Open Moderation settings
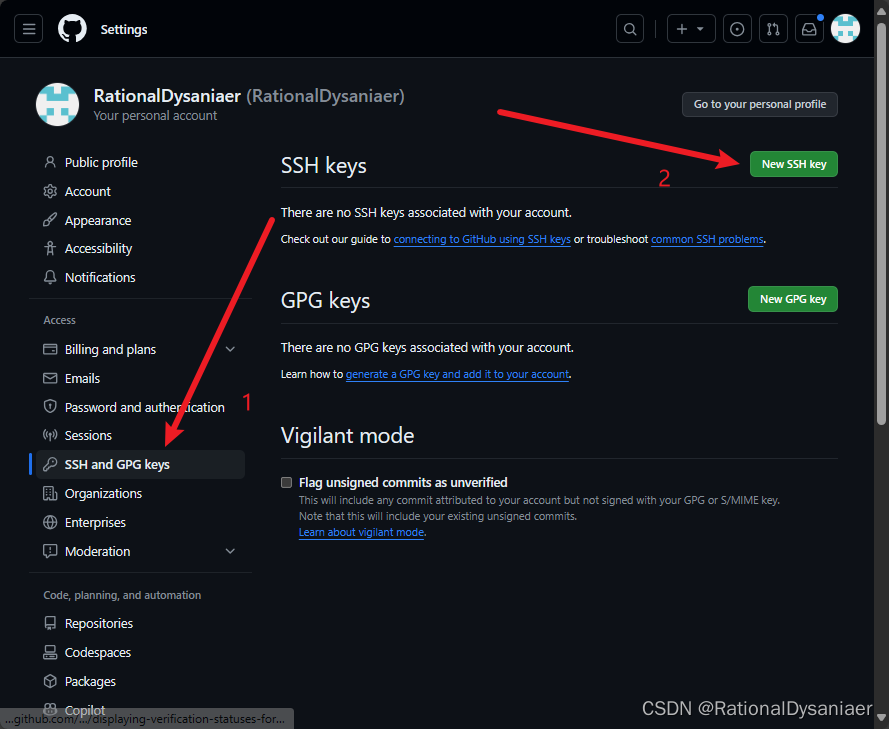The image size is (889, 729). coord(141,552)
